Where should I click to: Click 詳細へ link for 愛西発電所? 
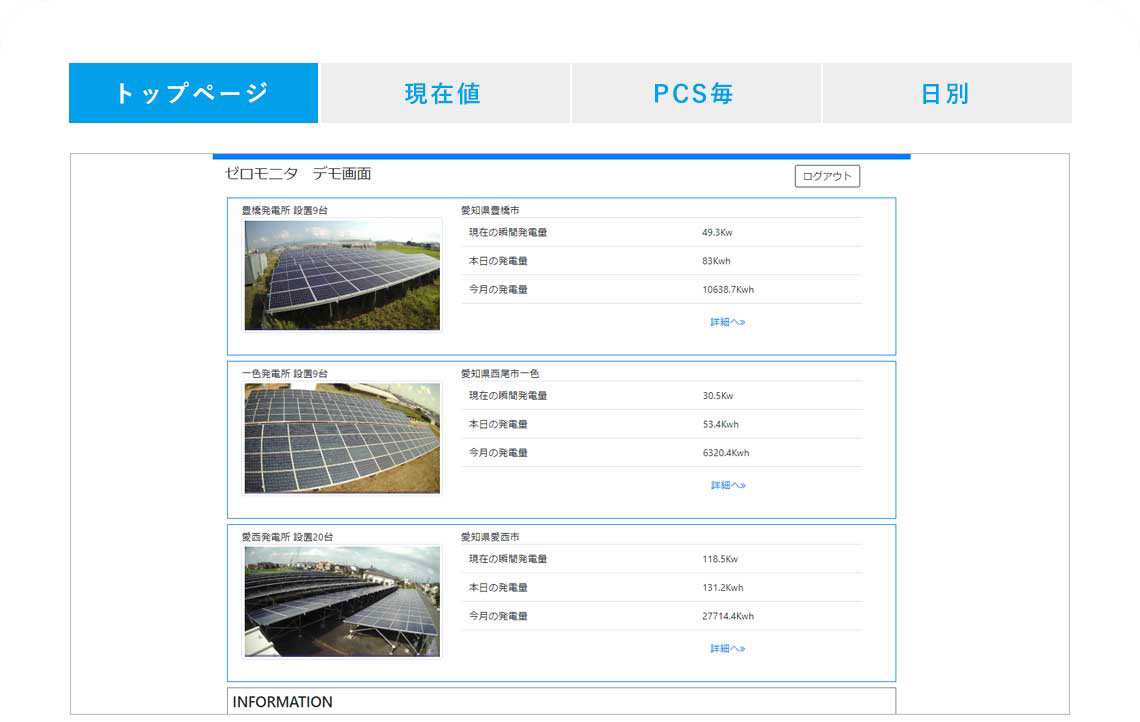[x=728, y=648]
